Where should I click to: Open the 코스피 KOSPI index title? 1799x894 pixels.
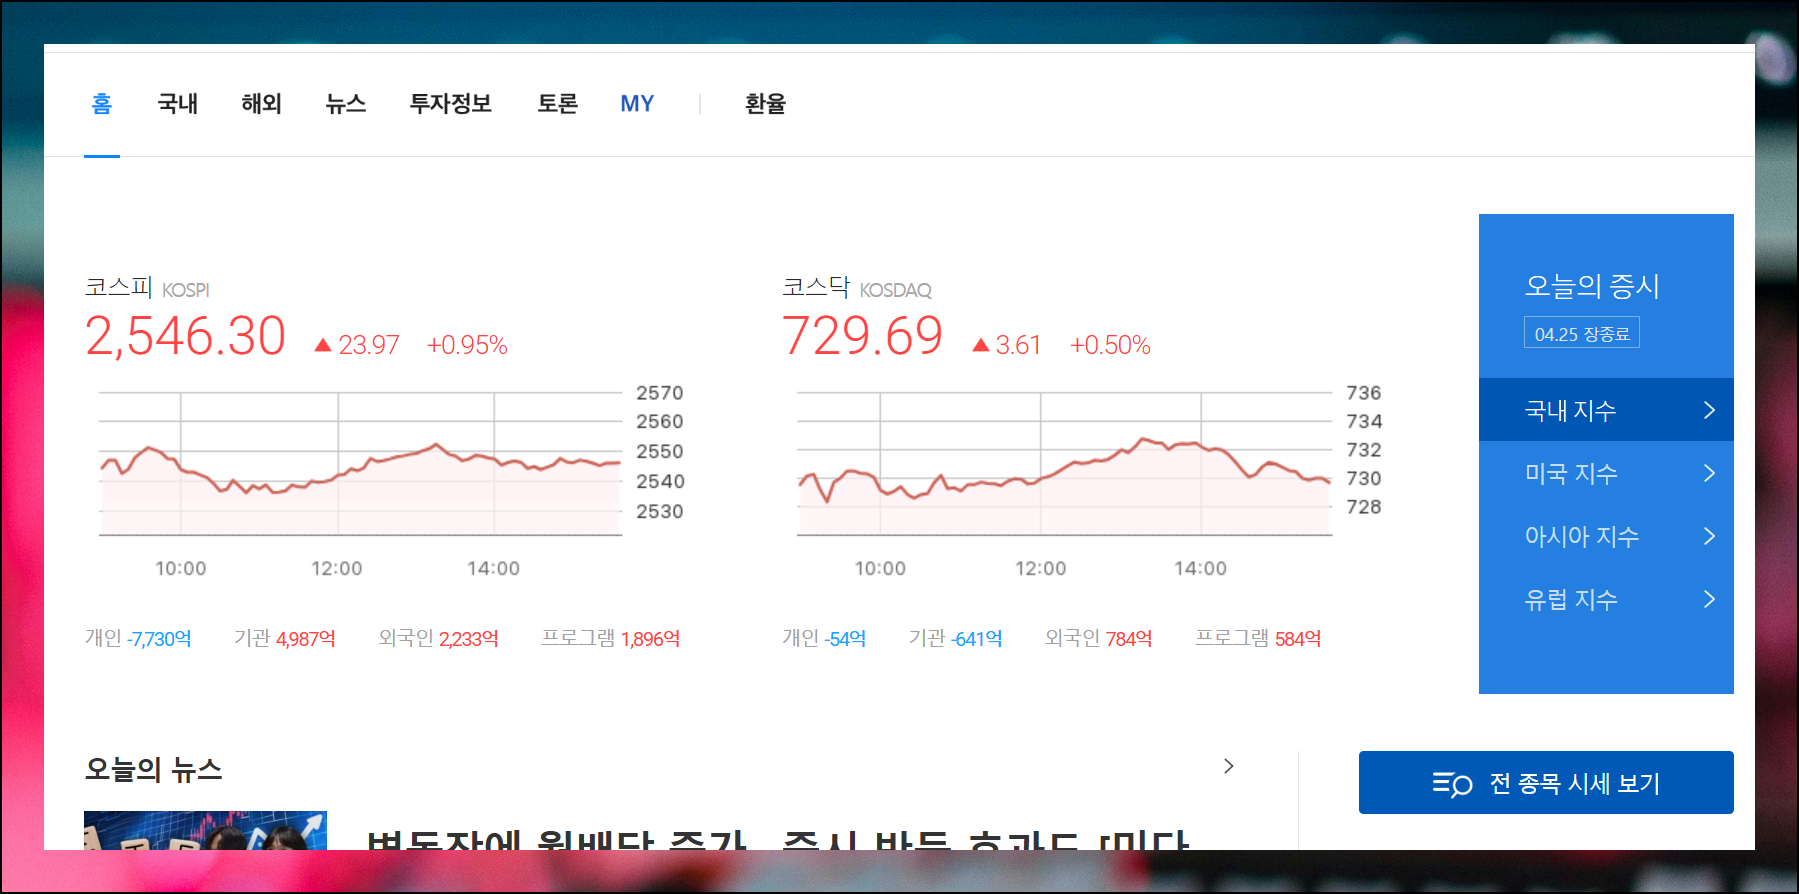pyautogui.click(x=147, y=288)
